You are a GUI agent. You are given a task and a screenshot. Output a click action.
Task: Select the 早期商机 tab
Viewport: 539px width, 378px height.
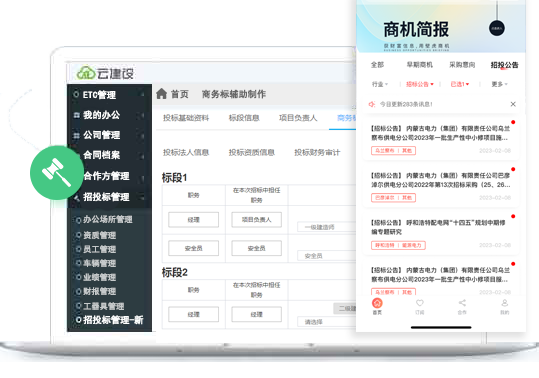(x=420, y=65)
